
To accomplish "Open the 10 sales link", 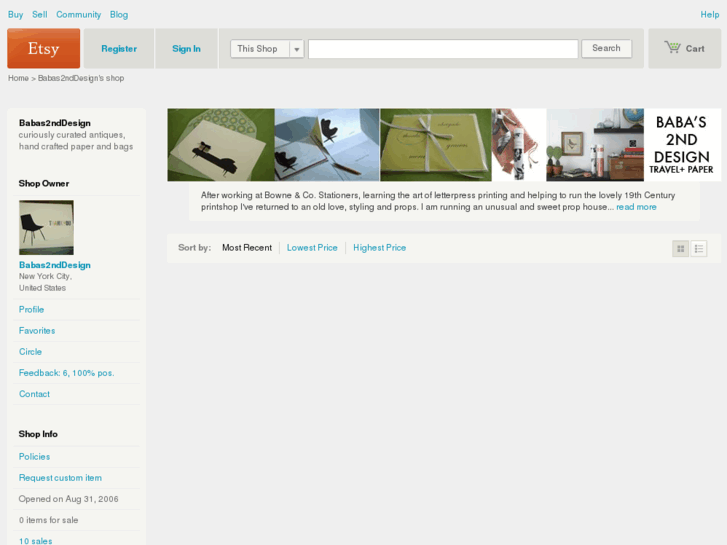I will coord(35,541).
